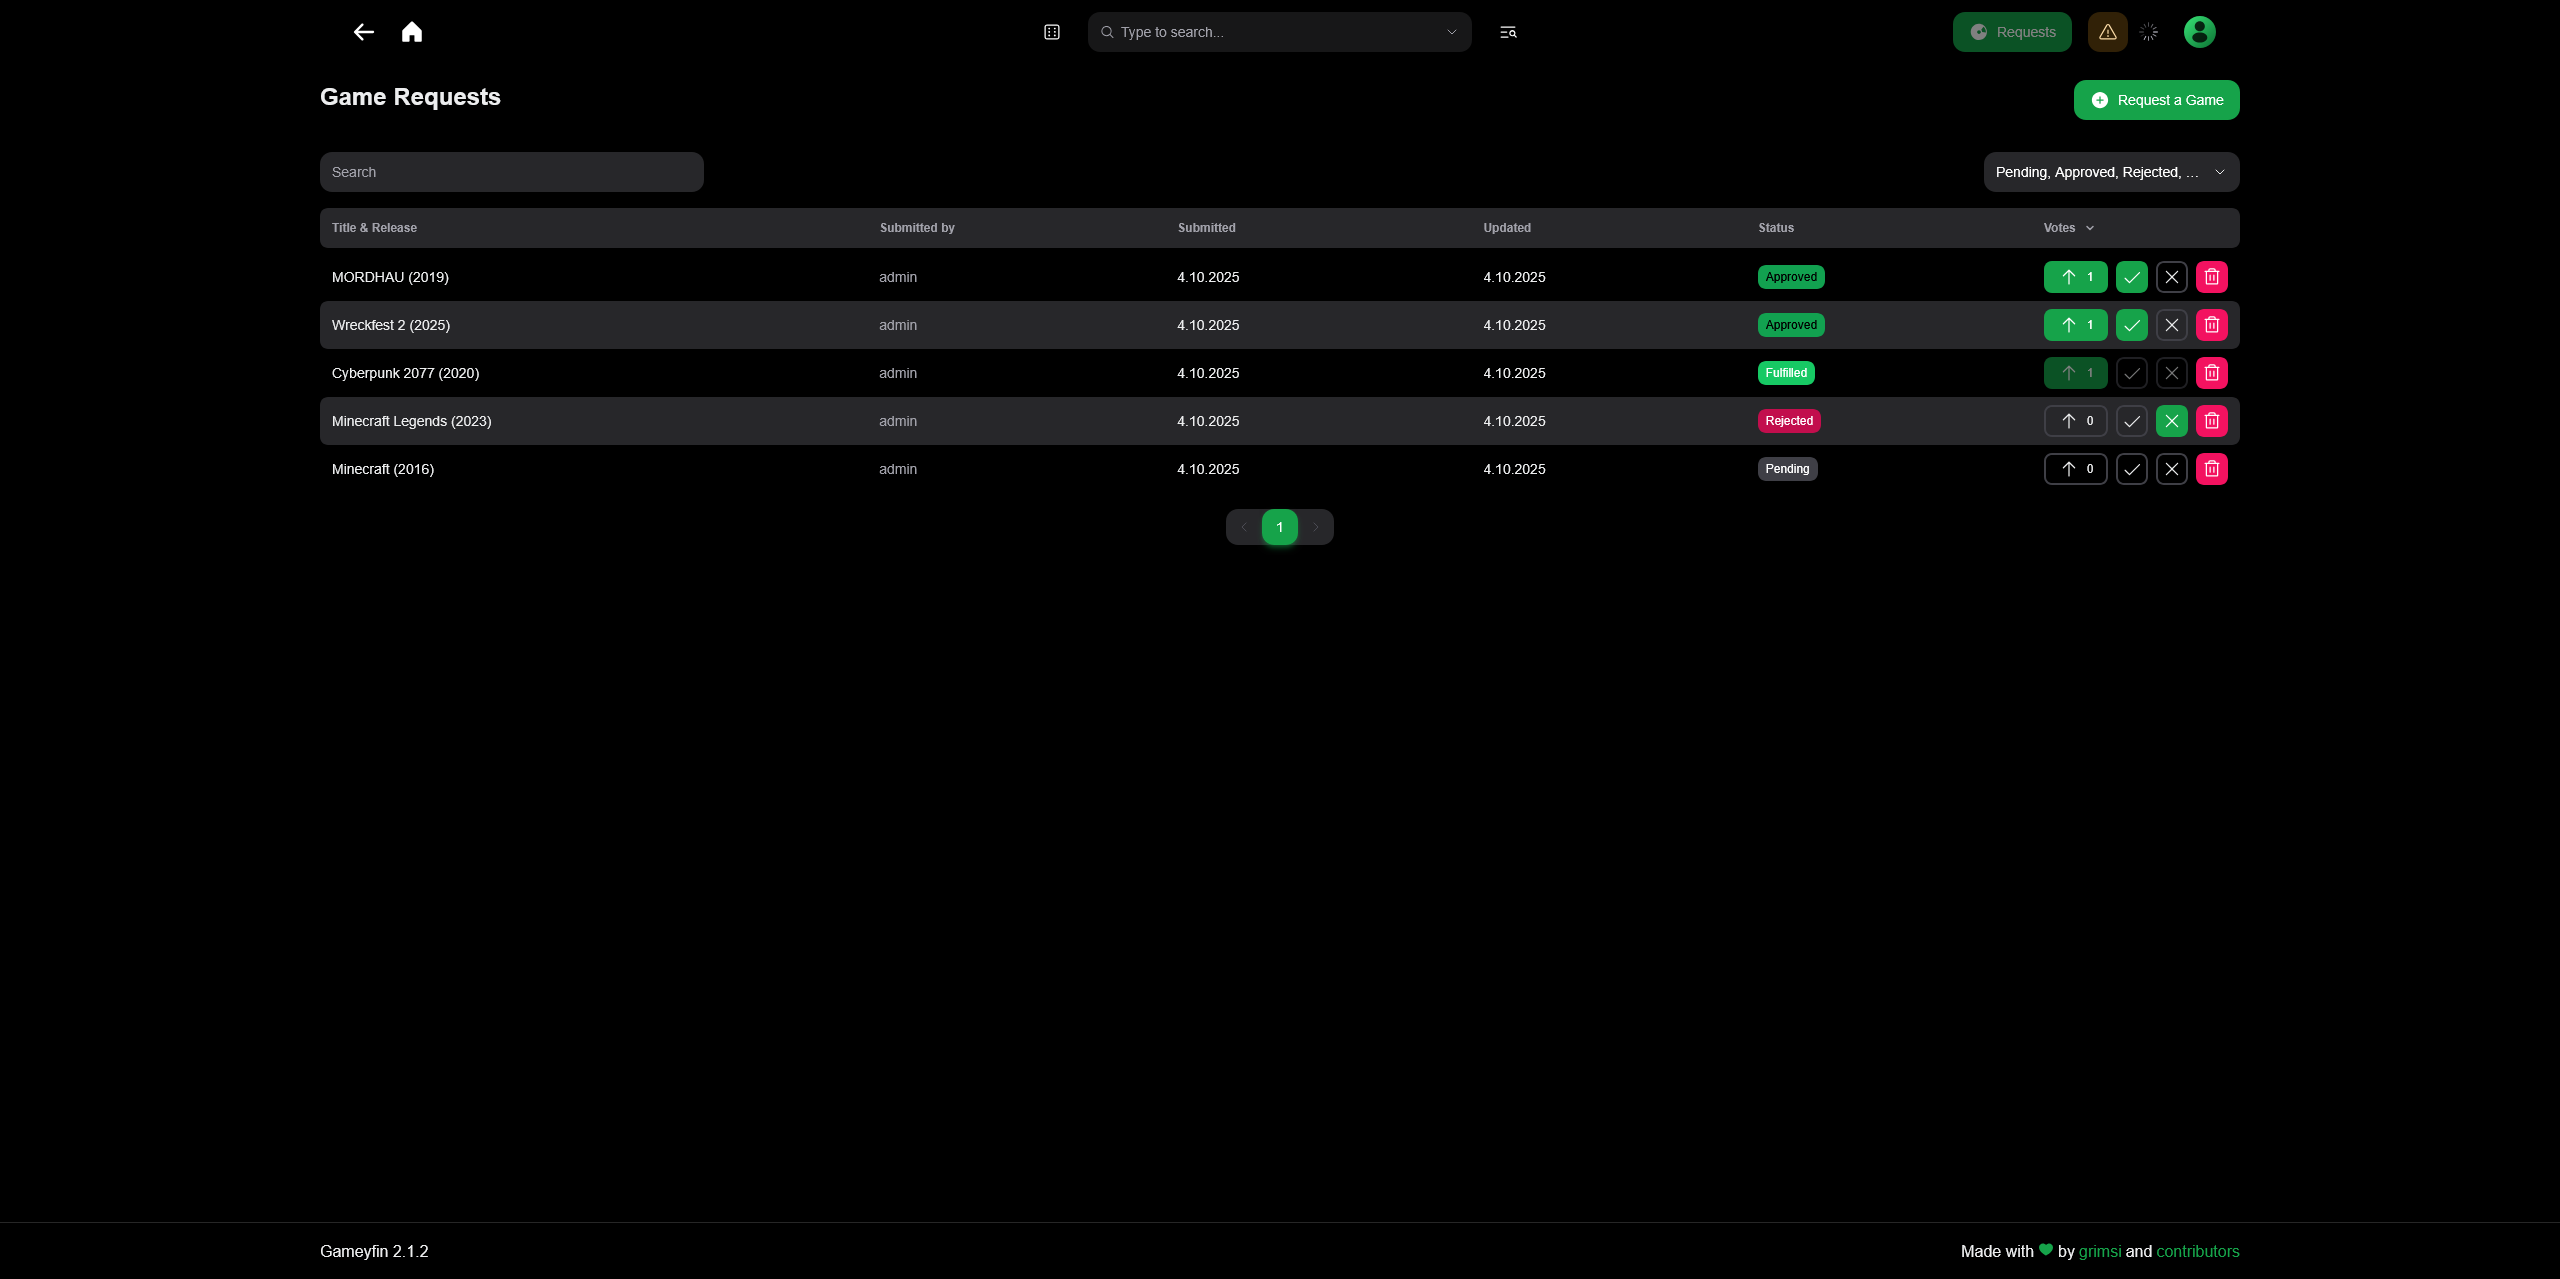Upvote the Minecraft (2016) request
Viewport: 2560px width, 1279px height.
[2075, 469]
